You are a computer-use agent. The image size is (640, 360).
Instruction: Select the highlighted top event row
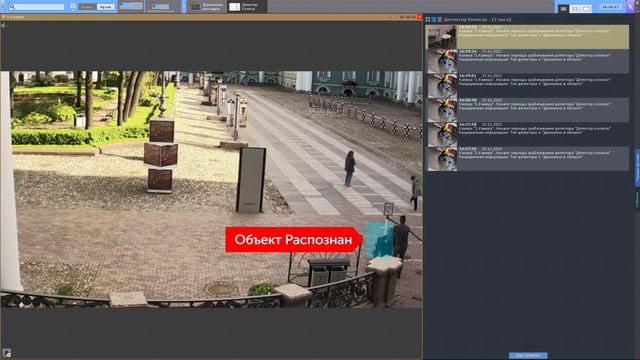click(527, 37)
